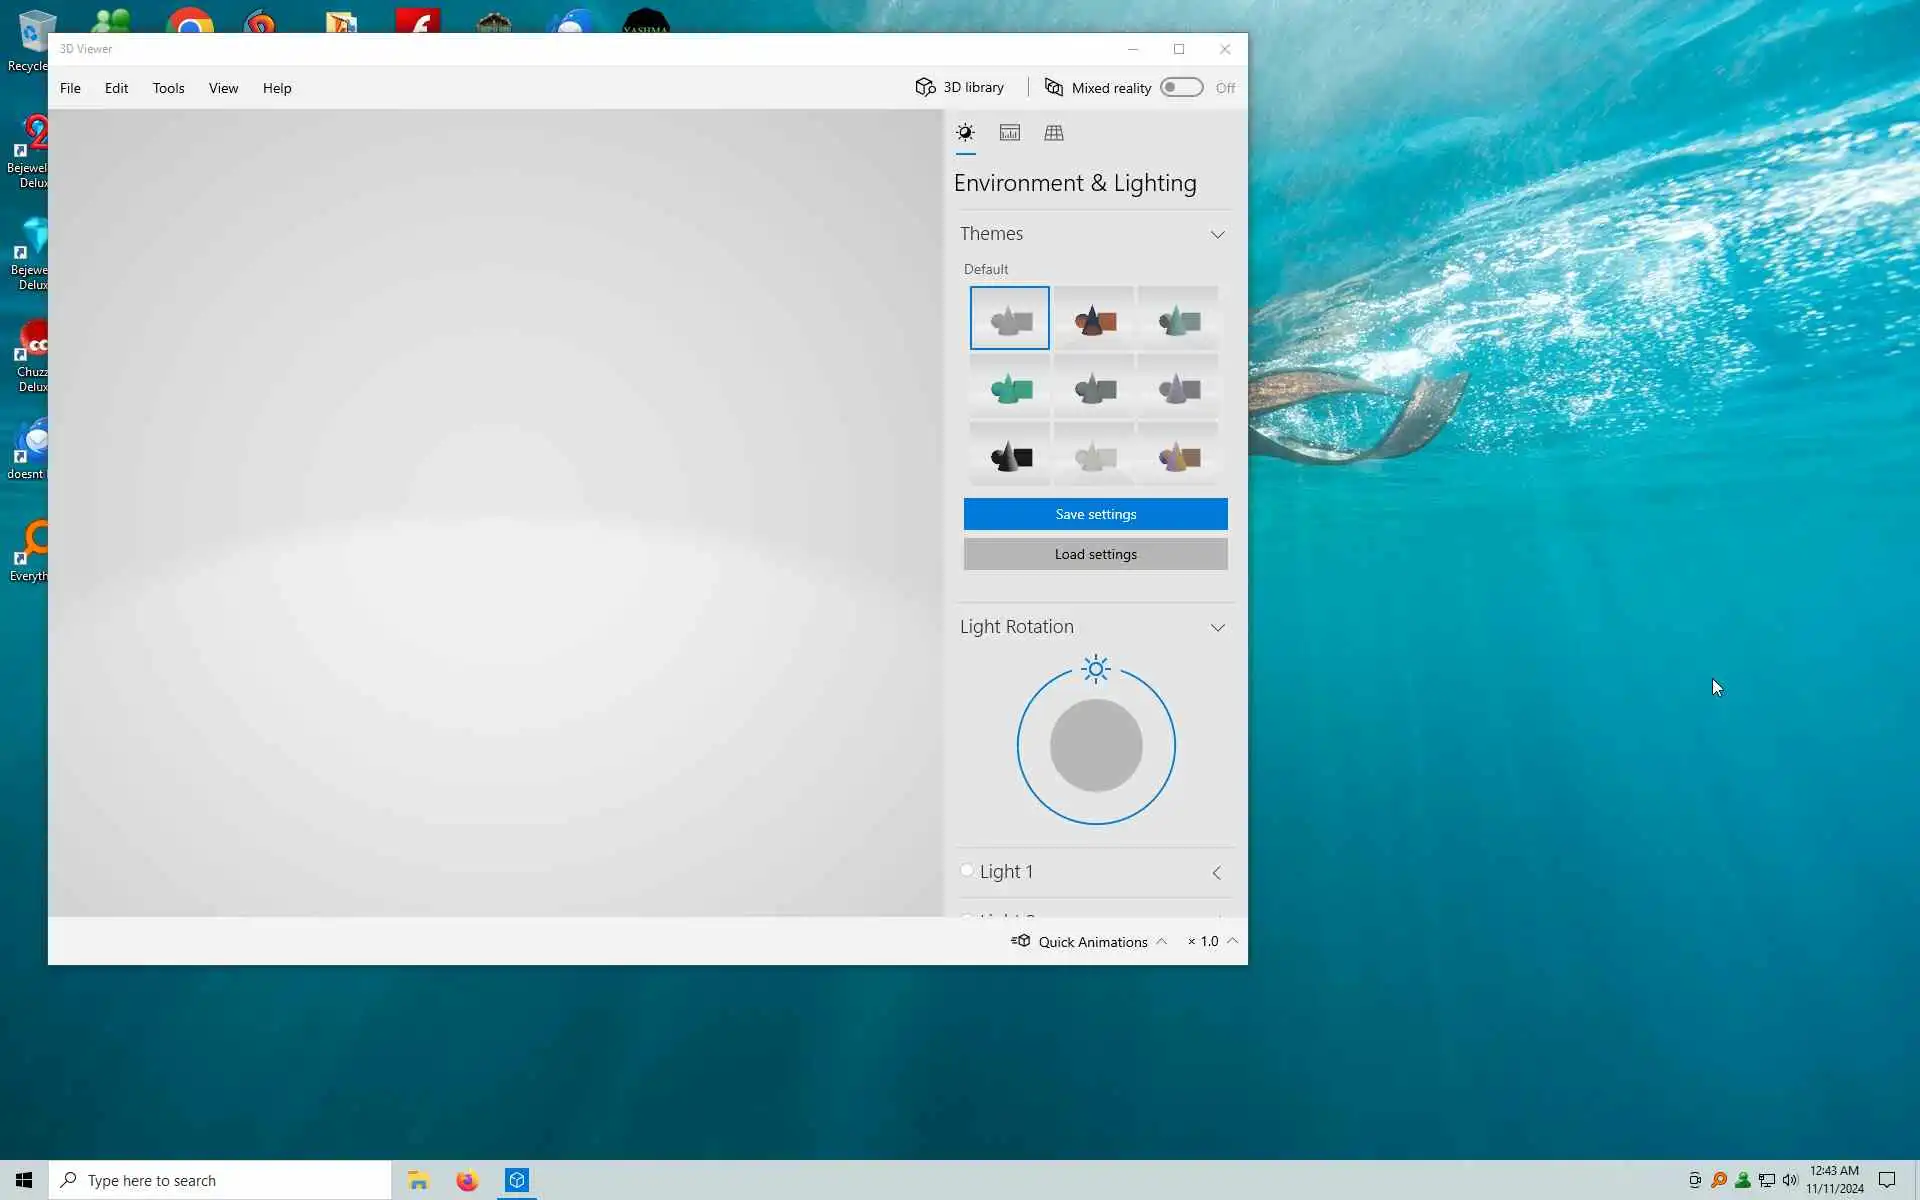Open File Explorer from the taskbar
The height and width of the screenshot is (1200, 1920).
pos(418,1181)
